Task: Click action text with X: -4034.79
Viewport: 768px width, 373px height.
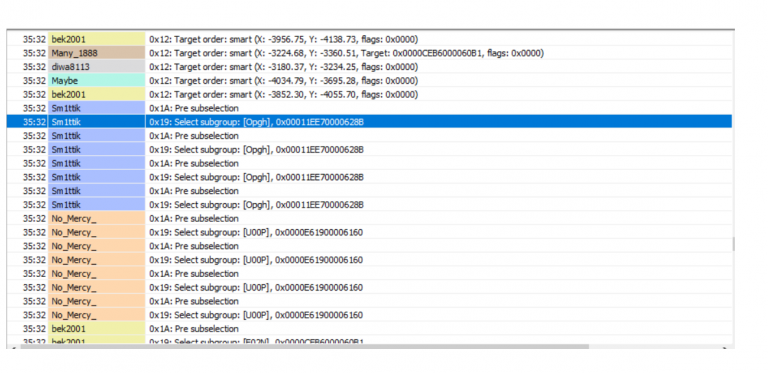Action: [x=284, y=81]
